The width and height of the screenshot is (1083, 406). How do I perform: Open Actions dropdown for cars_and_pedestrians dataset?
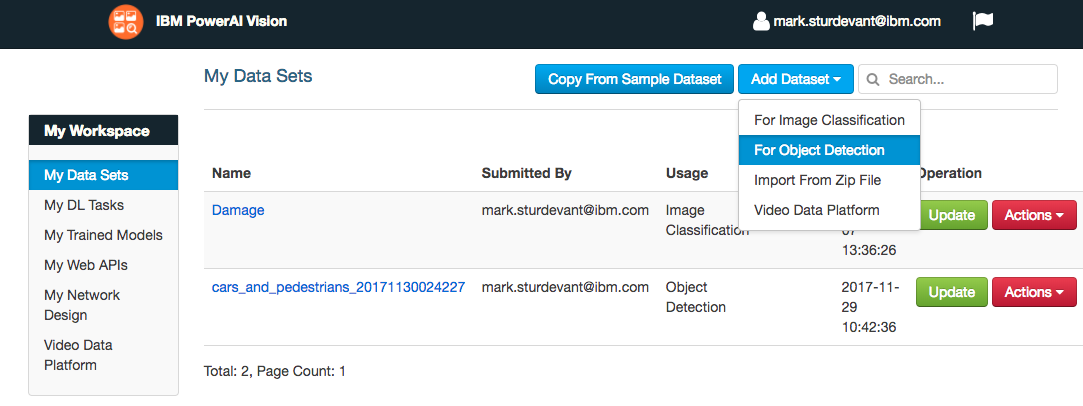pyautogui.click(x=1033, y=292)
